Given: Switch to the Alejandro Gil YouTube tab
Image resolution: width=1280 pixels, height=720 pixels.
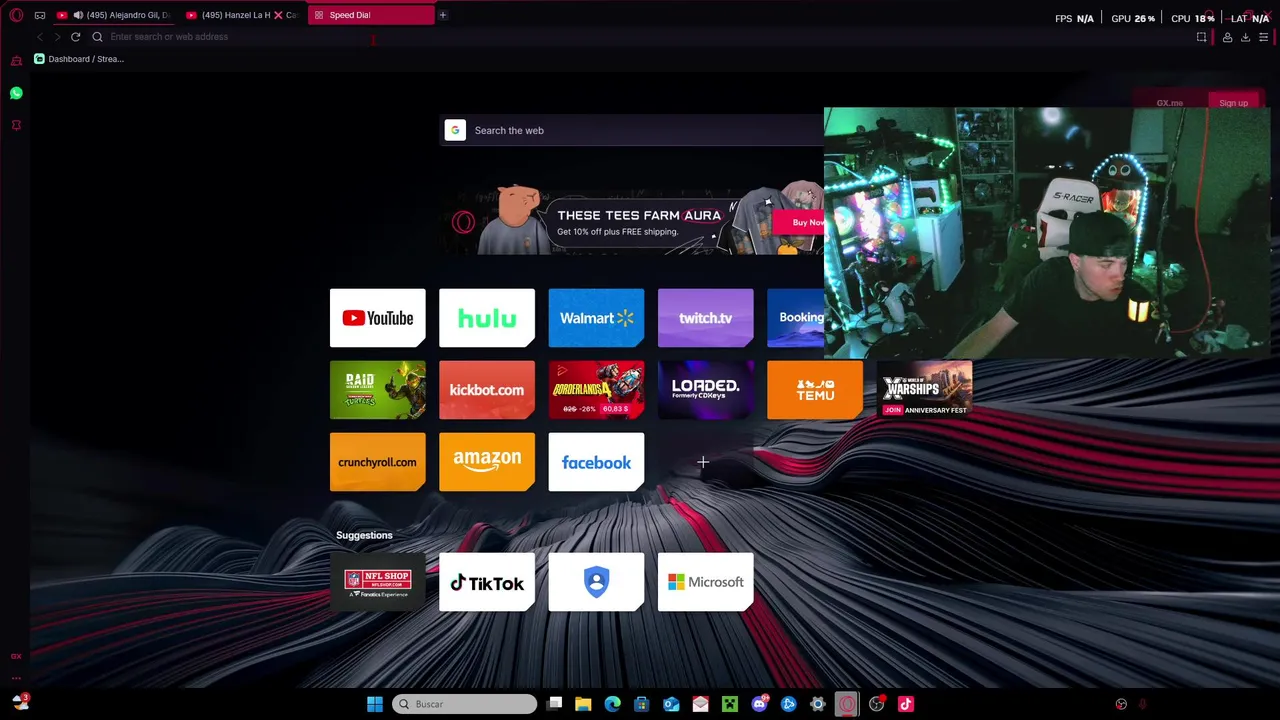Looking at the screenshot, I should click(112, 15).
